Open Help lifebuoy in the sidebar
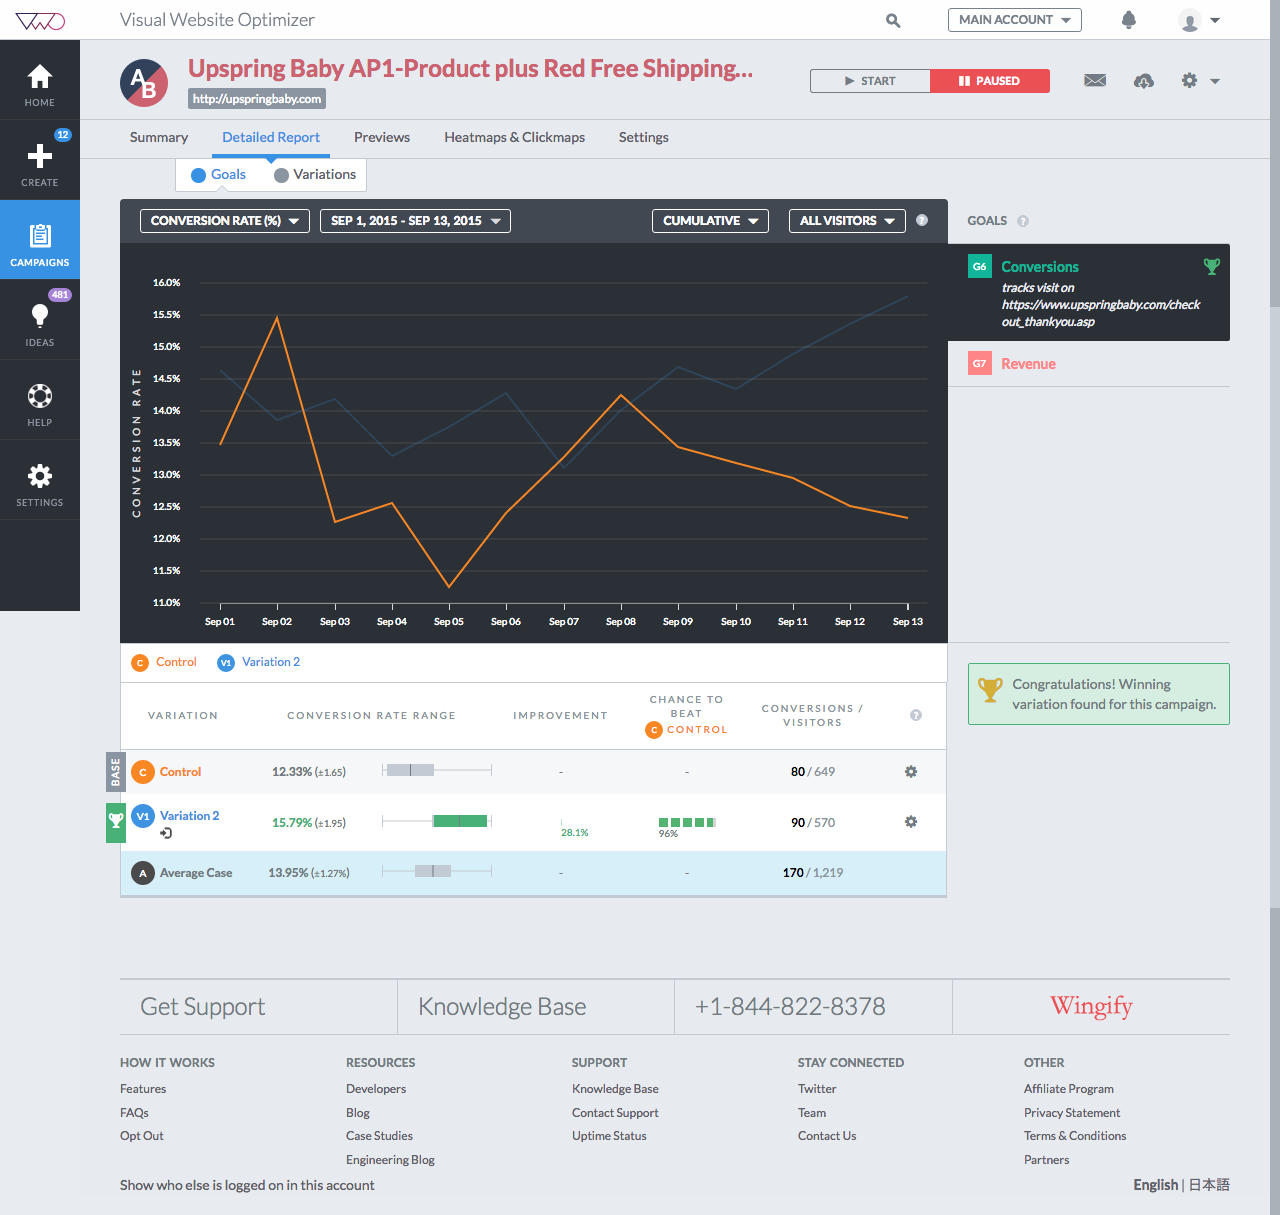This screenshot has height=1215, width=1280. [x=40, y=400]
